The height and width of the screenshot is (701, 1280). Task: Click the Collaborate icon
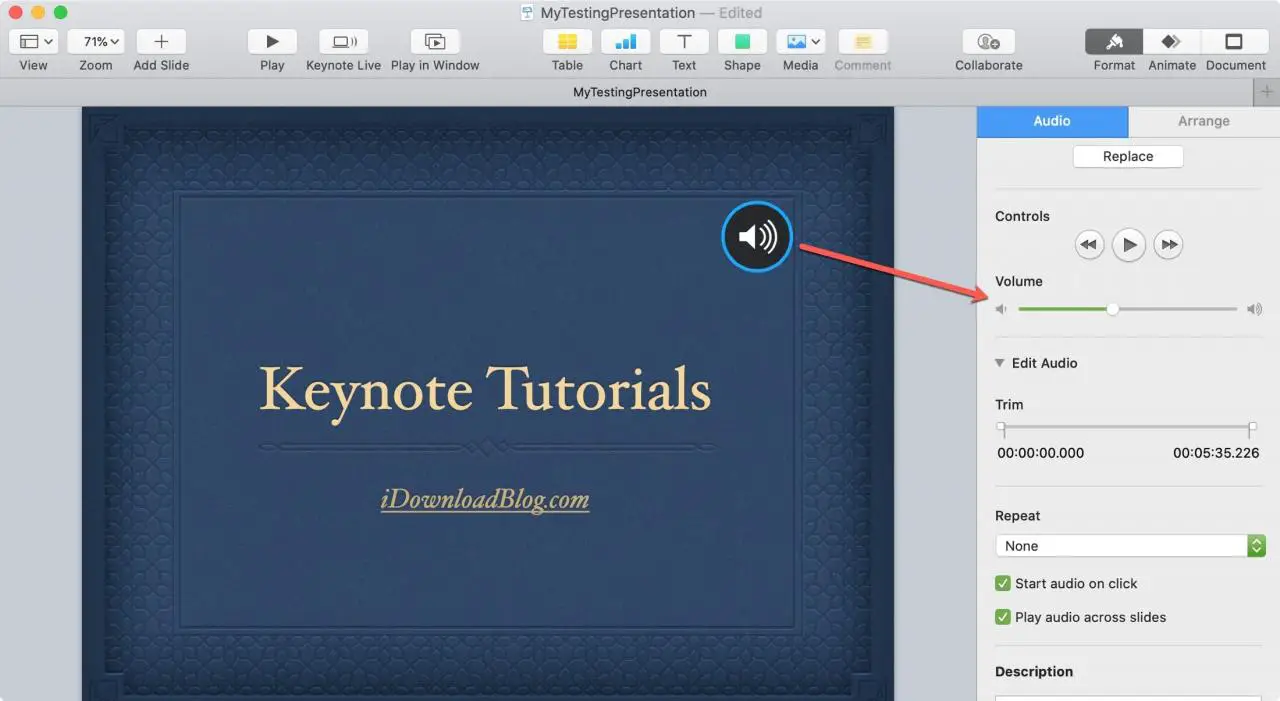click(988, 42)
